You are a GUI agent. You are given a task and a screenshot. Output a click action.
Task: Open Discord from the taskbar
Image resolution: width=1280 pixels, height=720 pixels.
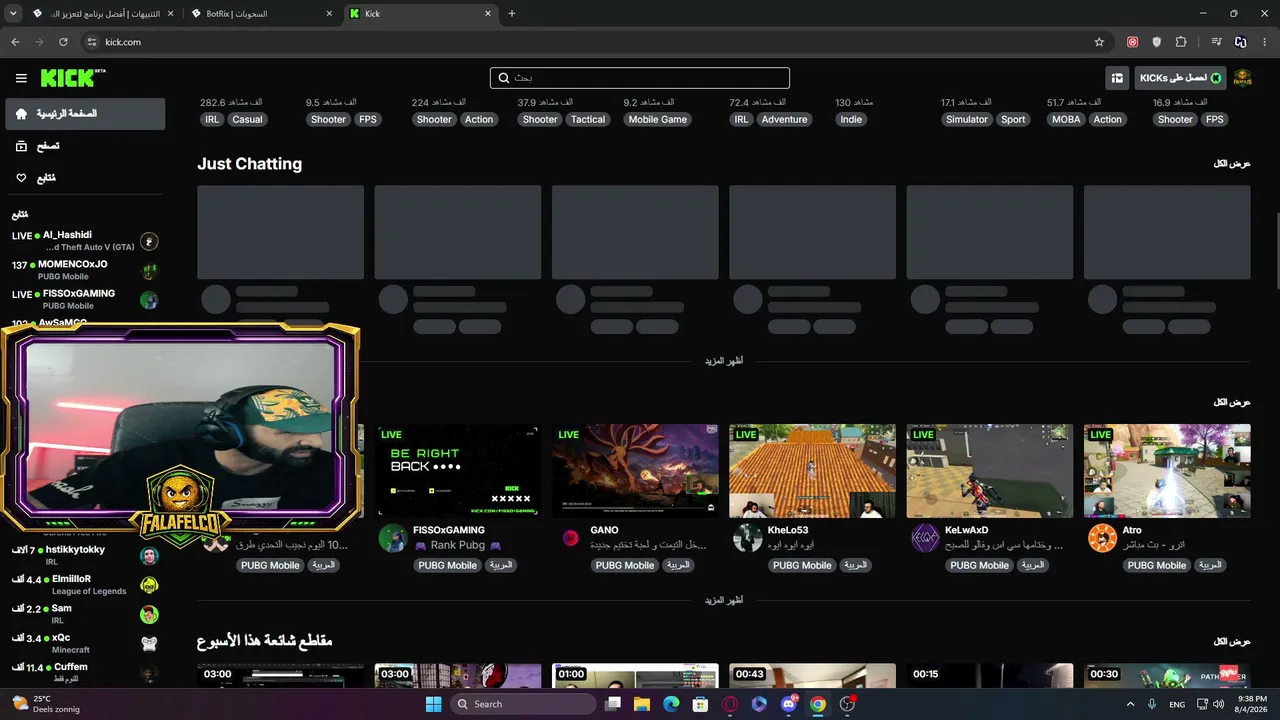[788, 704]
